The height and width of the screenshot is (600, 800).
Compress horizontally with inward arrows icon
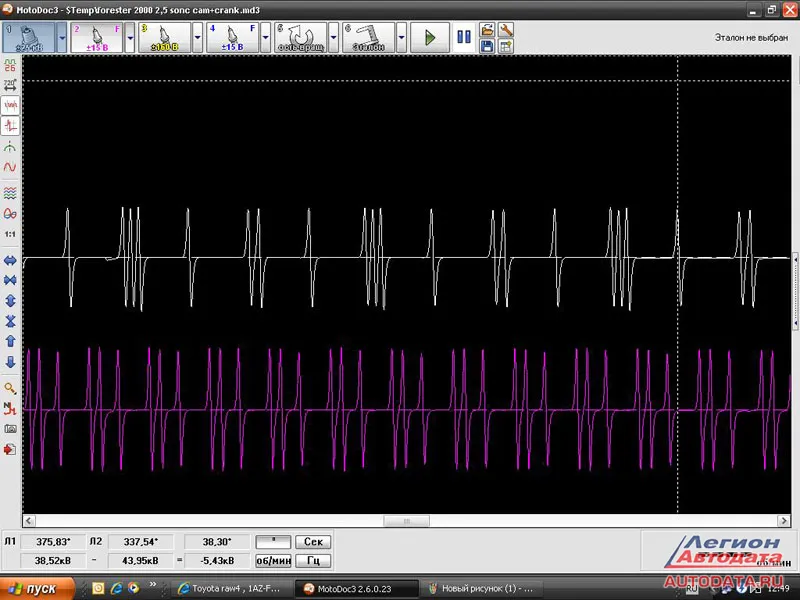pos(10,280)
